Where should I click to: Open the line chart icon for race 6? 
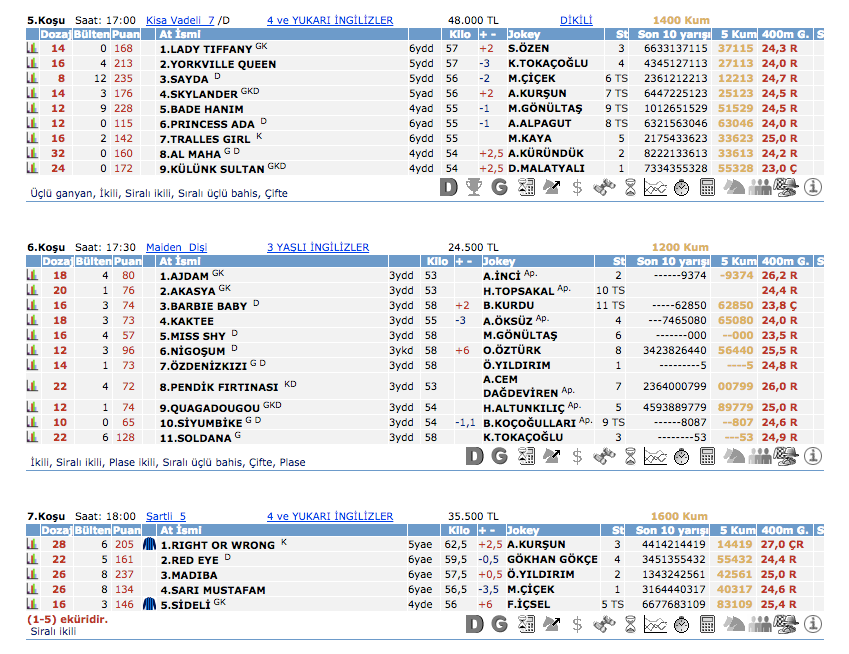[x=655, y=456]
